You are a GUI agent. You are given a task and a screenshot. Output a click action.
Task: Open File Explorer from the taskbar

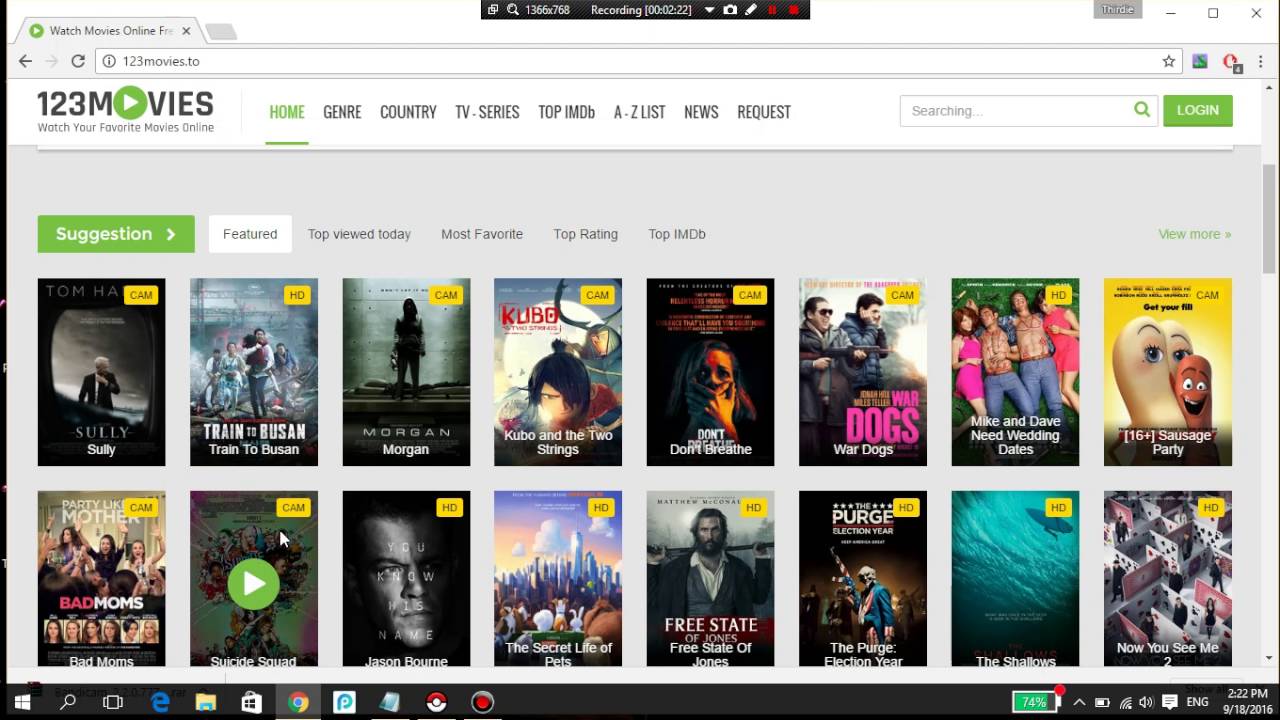[205, 702]
